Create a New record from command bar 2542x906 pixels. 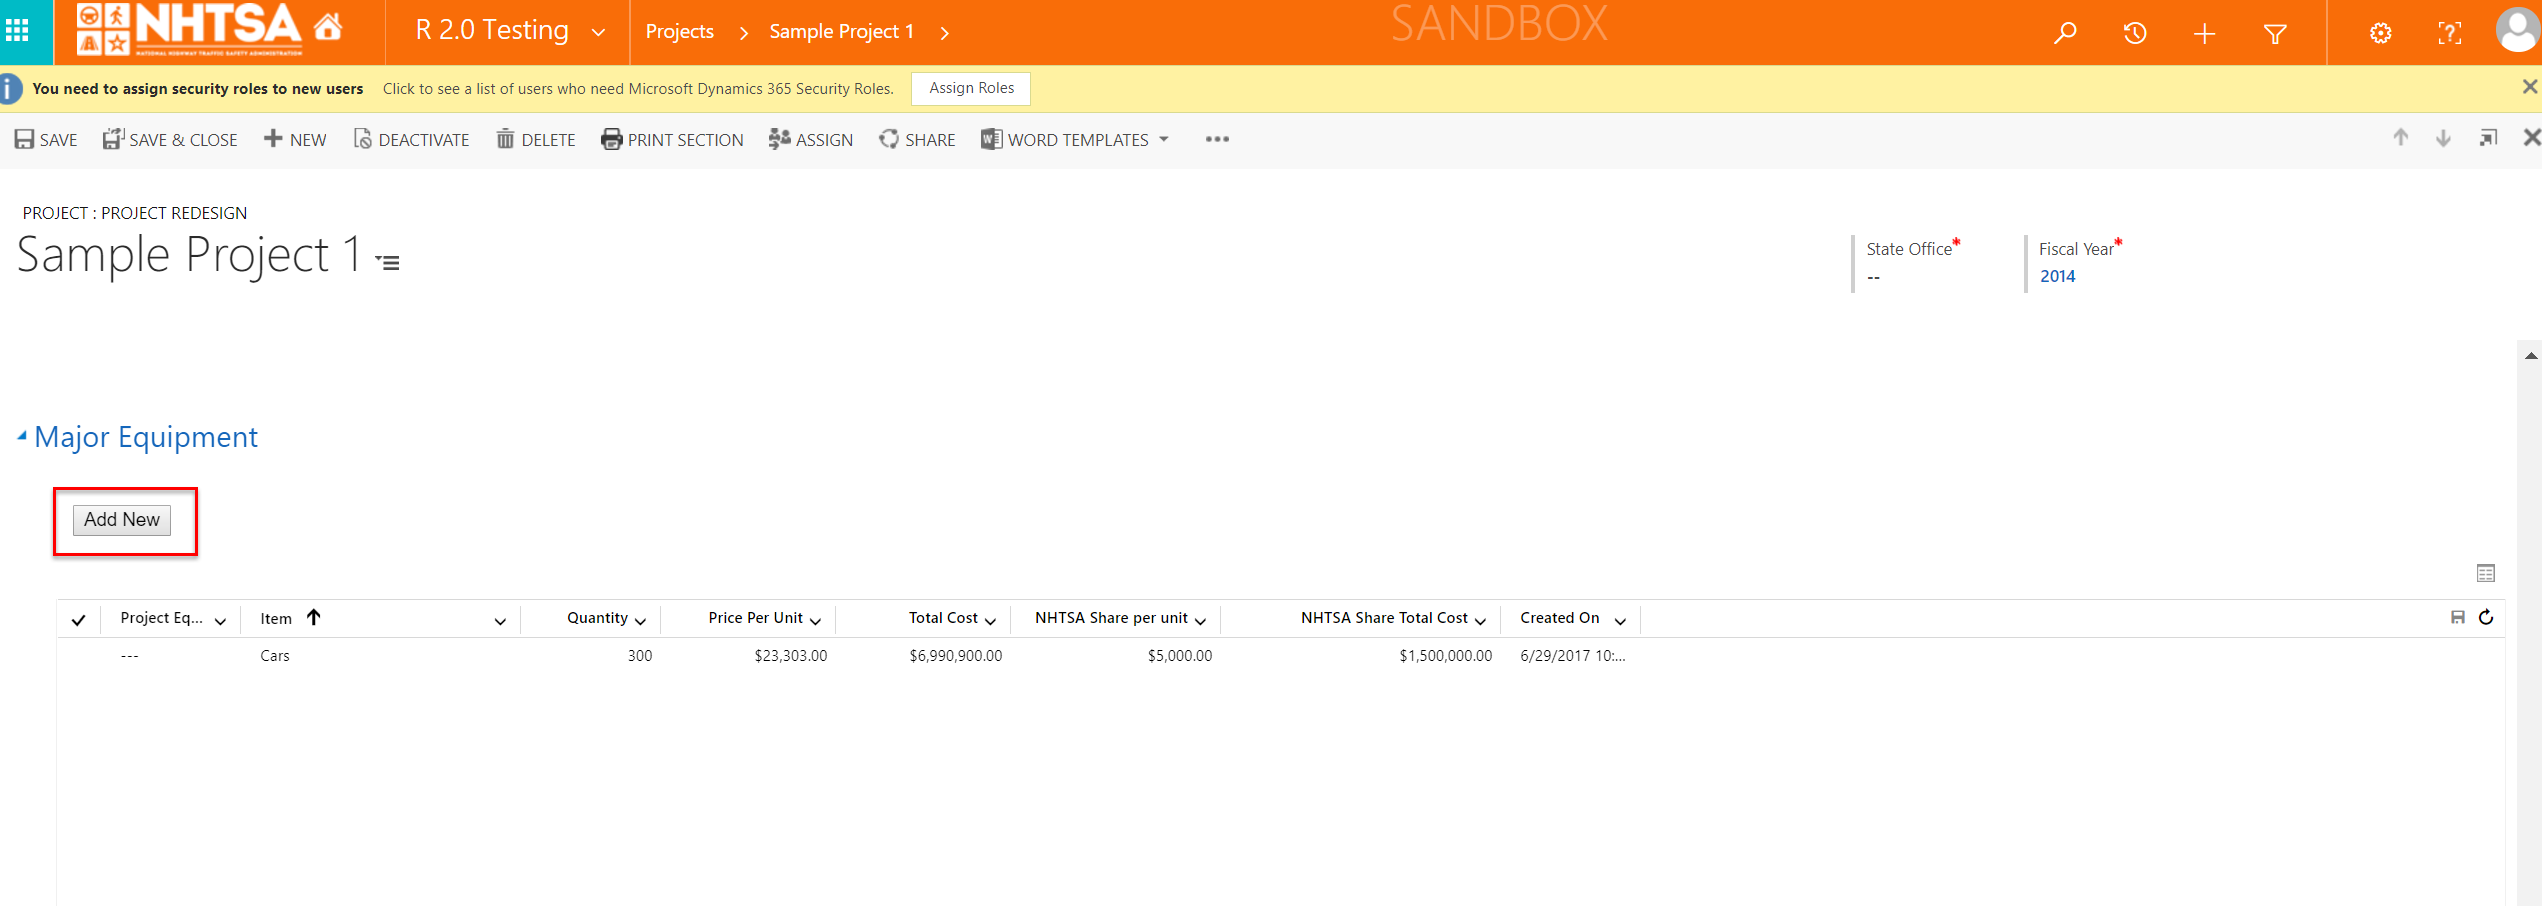(295, 140)
